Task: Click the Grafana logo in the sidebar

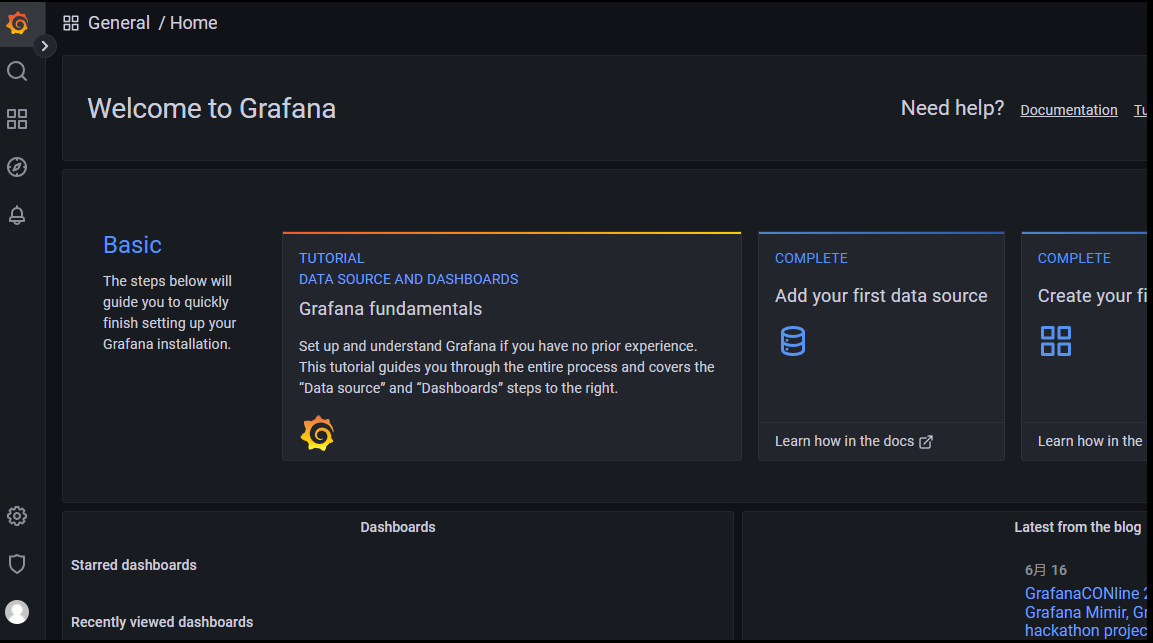Action: (x=17, y=24)
